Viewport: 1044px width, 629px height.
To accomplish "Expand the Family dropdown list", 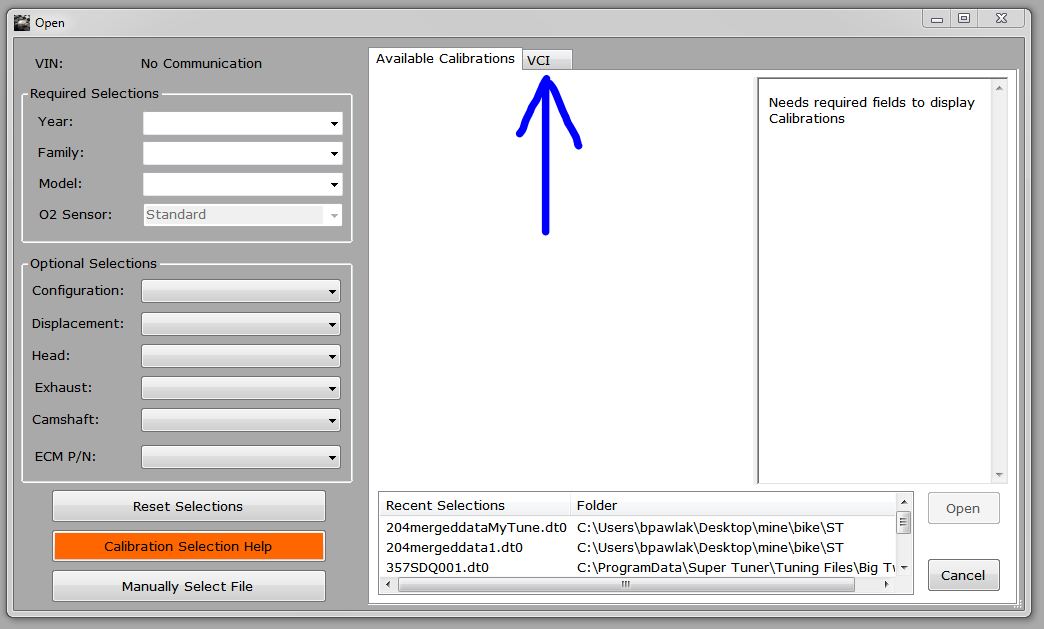I will tap(243, 154).
